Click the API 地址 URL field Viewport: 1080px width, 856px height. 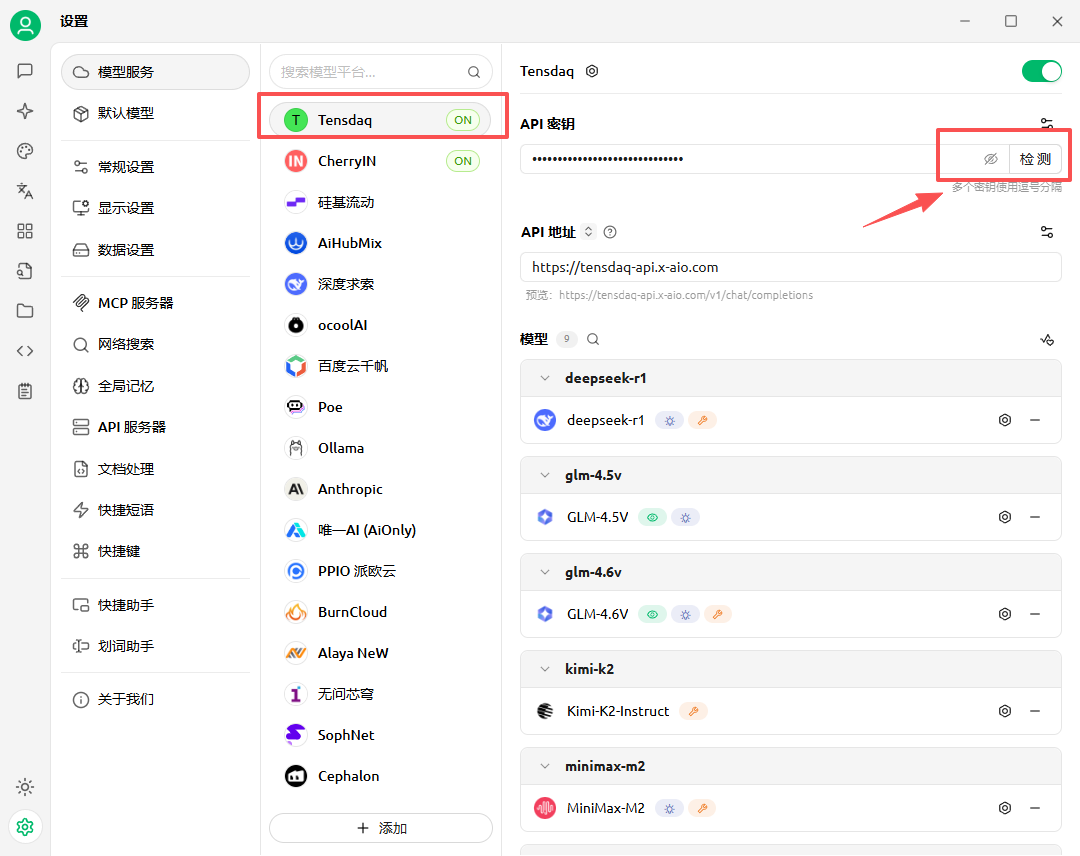pos(791,267)
